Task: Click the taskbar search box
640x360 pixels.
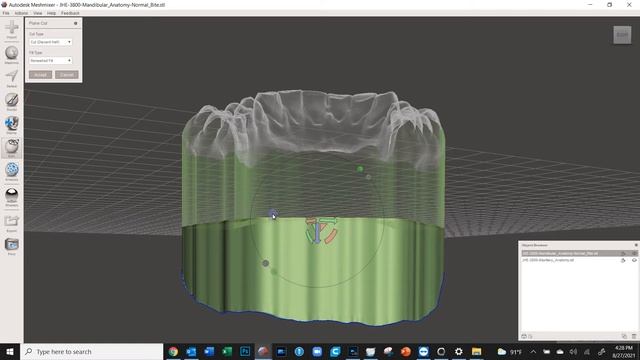Action: tap(92, 351)
